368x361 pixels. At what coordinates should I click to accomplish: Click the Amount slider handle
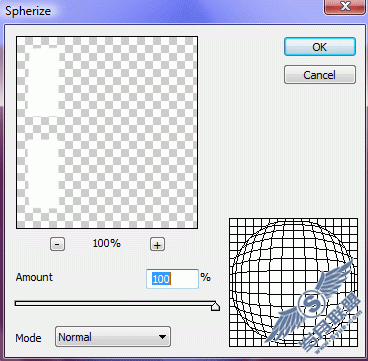(215, 306)
